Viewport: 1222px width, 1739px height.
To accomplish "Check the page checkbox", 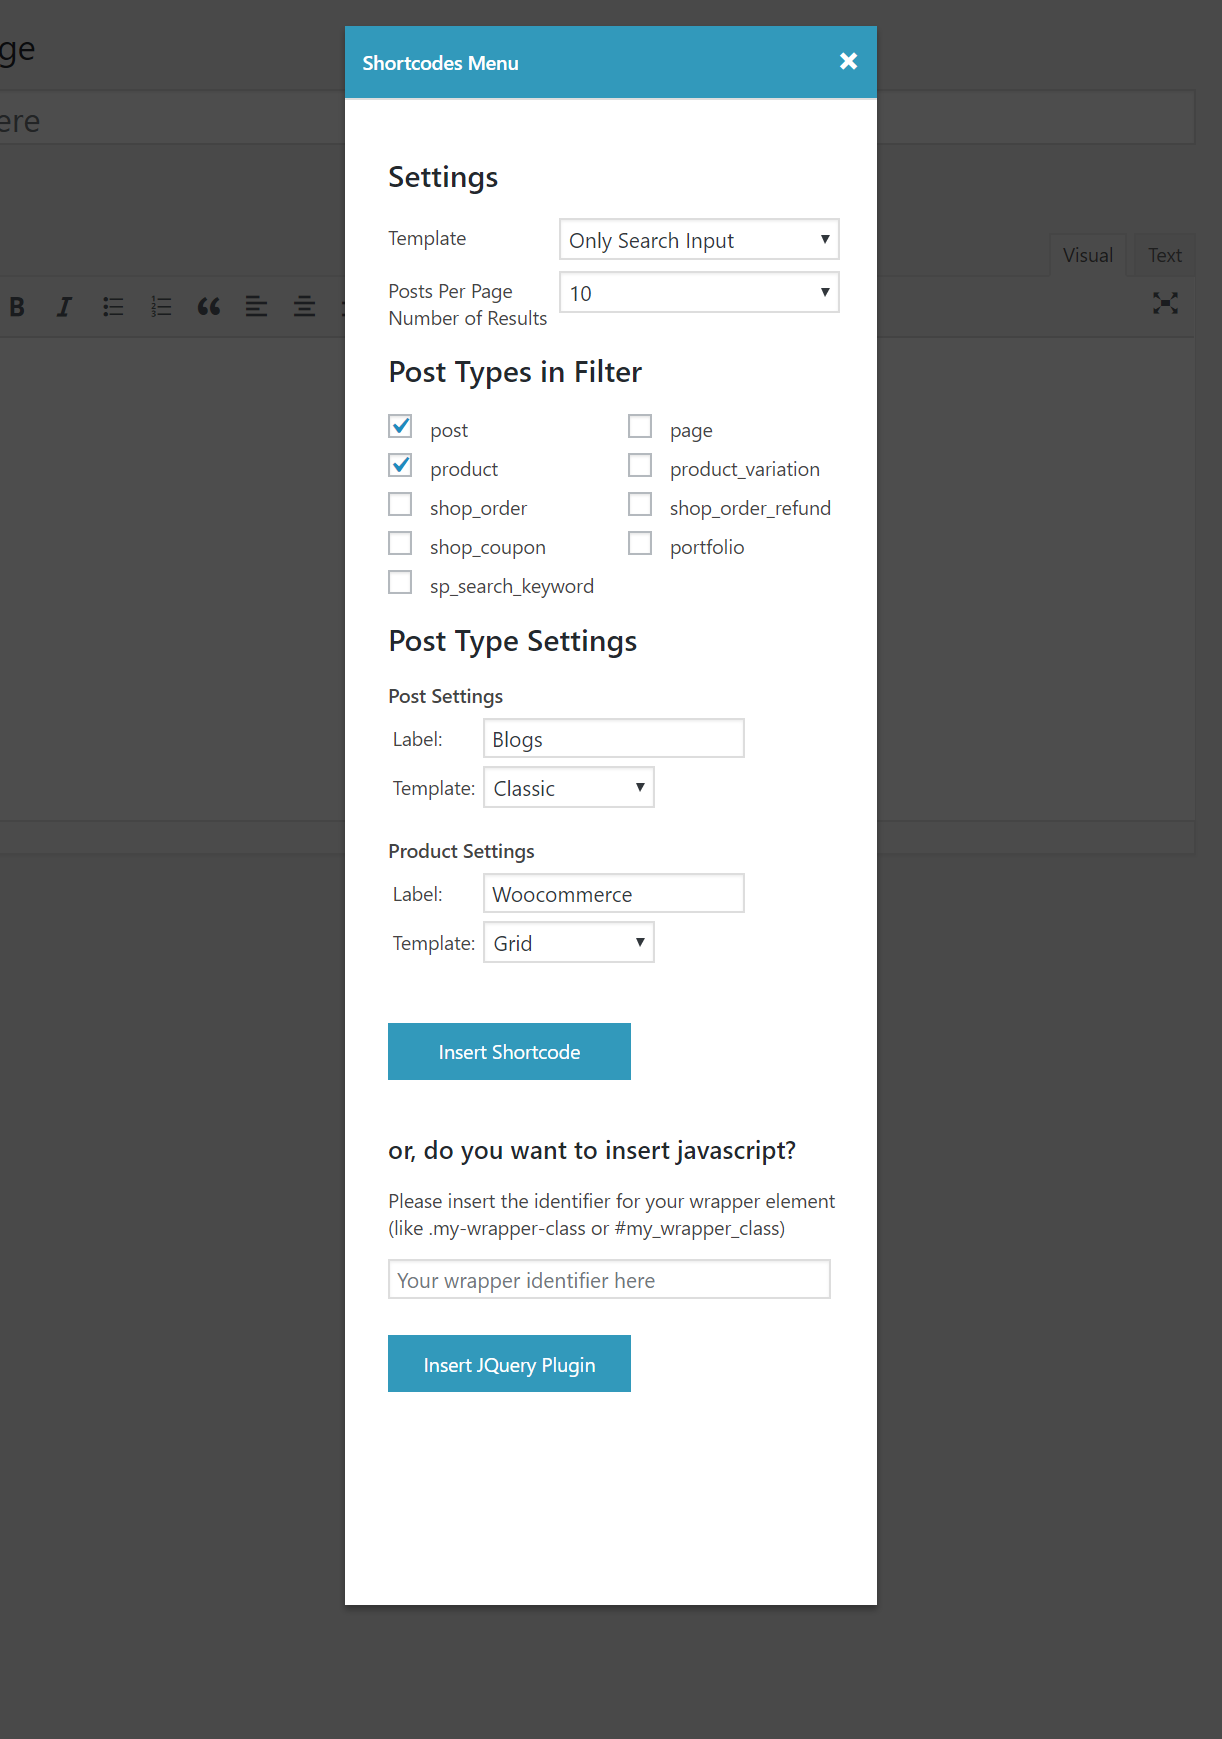I will point(640,427).
